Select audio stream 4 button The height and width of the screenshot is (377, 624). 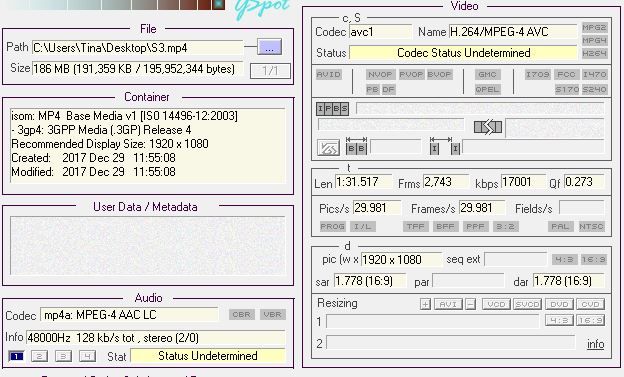pos(87,356)
